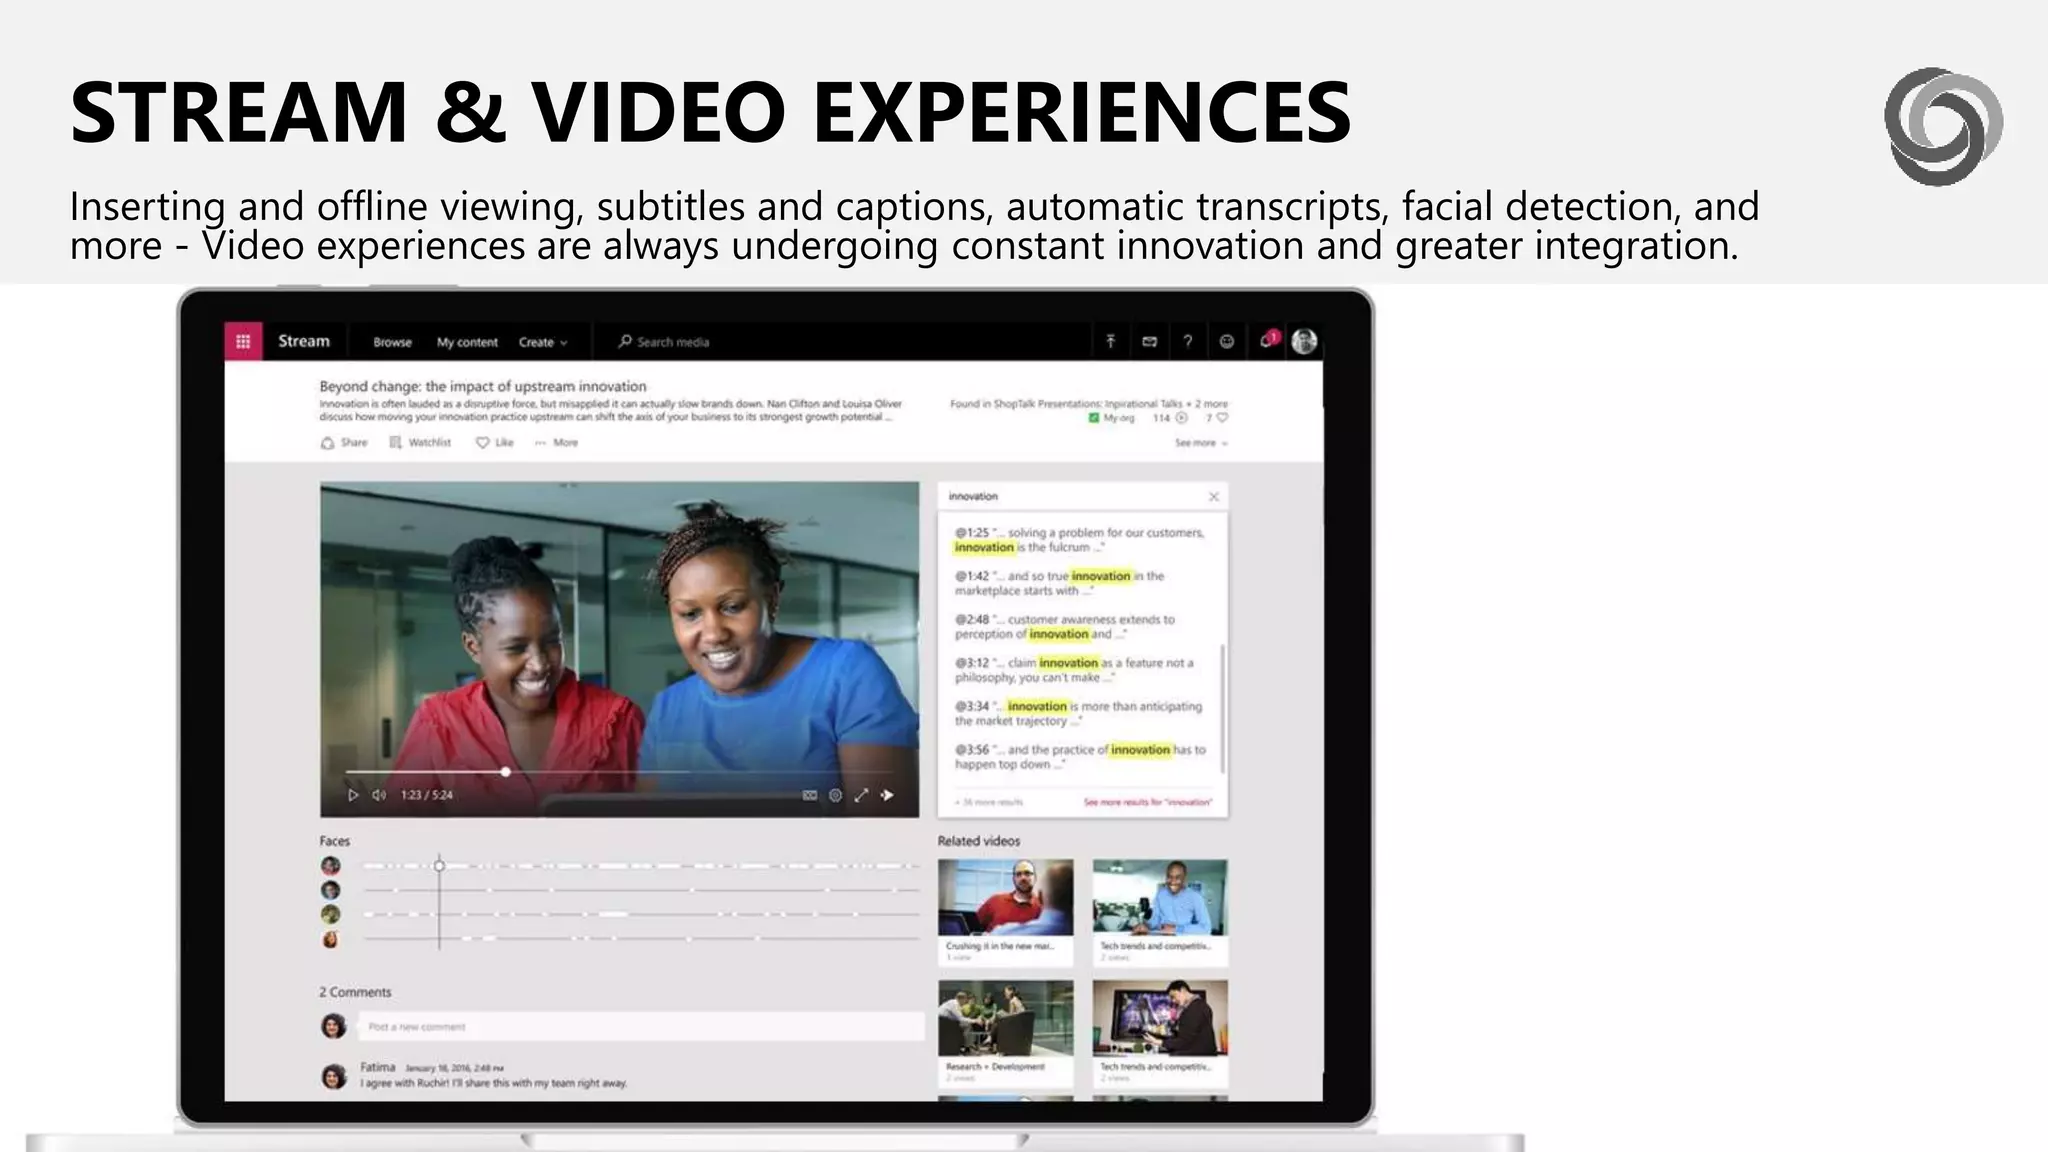This screenshot has width=2048, height=1152.
Task: Click the 7 likes heart count
Action: 1216,418
